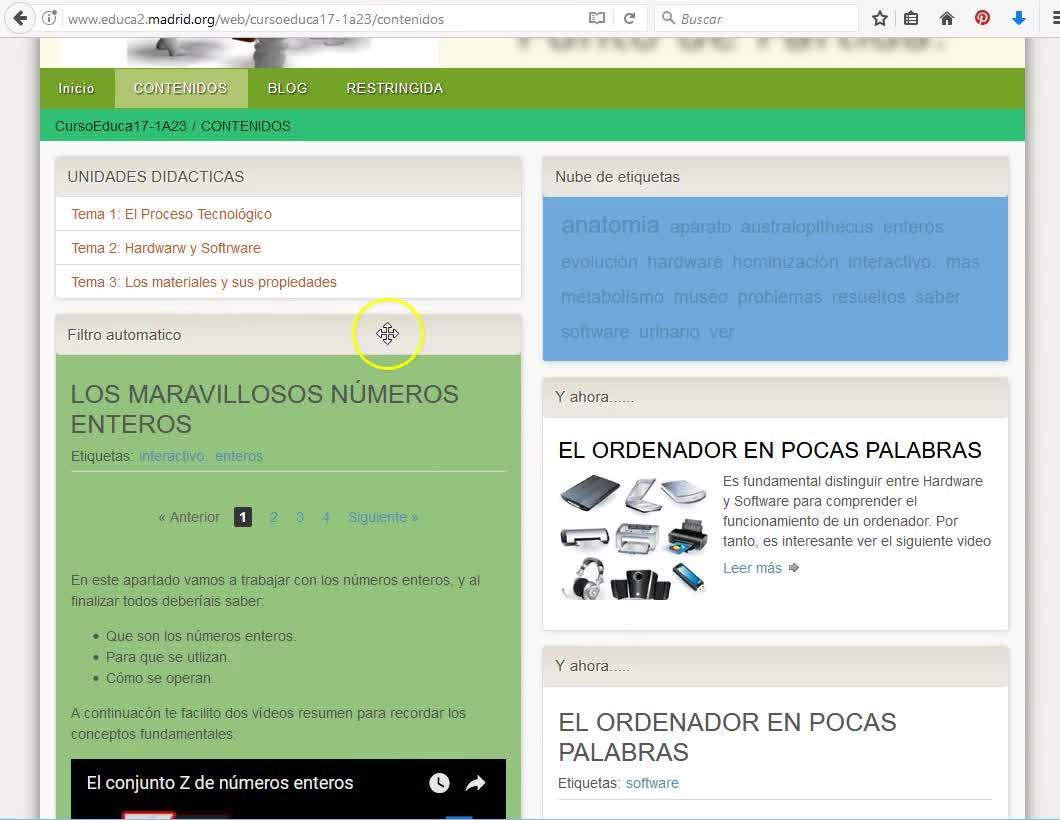Screen dimensions: 1060x820
Task: Click the museo tag in the cloud
Action: 700,297
